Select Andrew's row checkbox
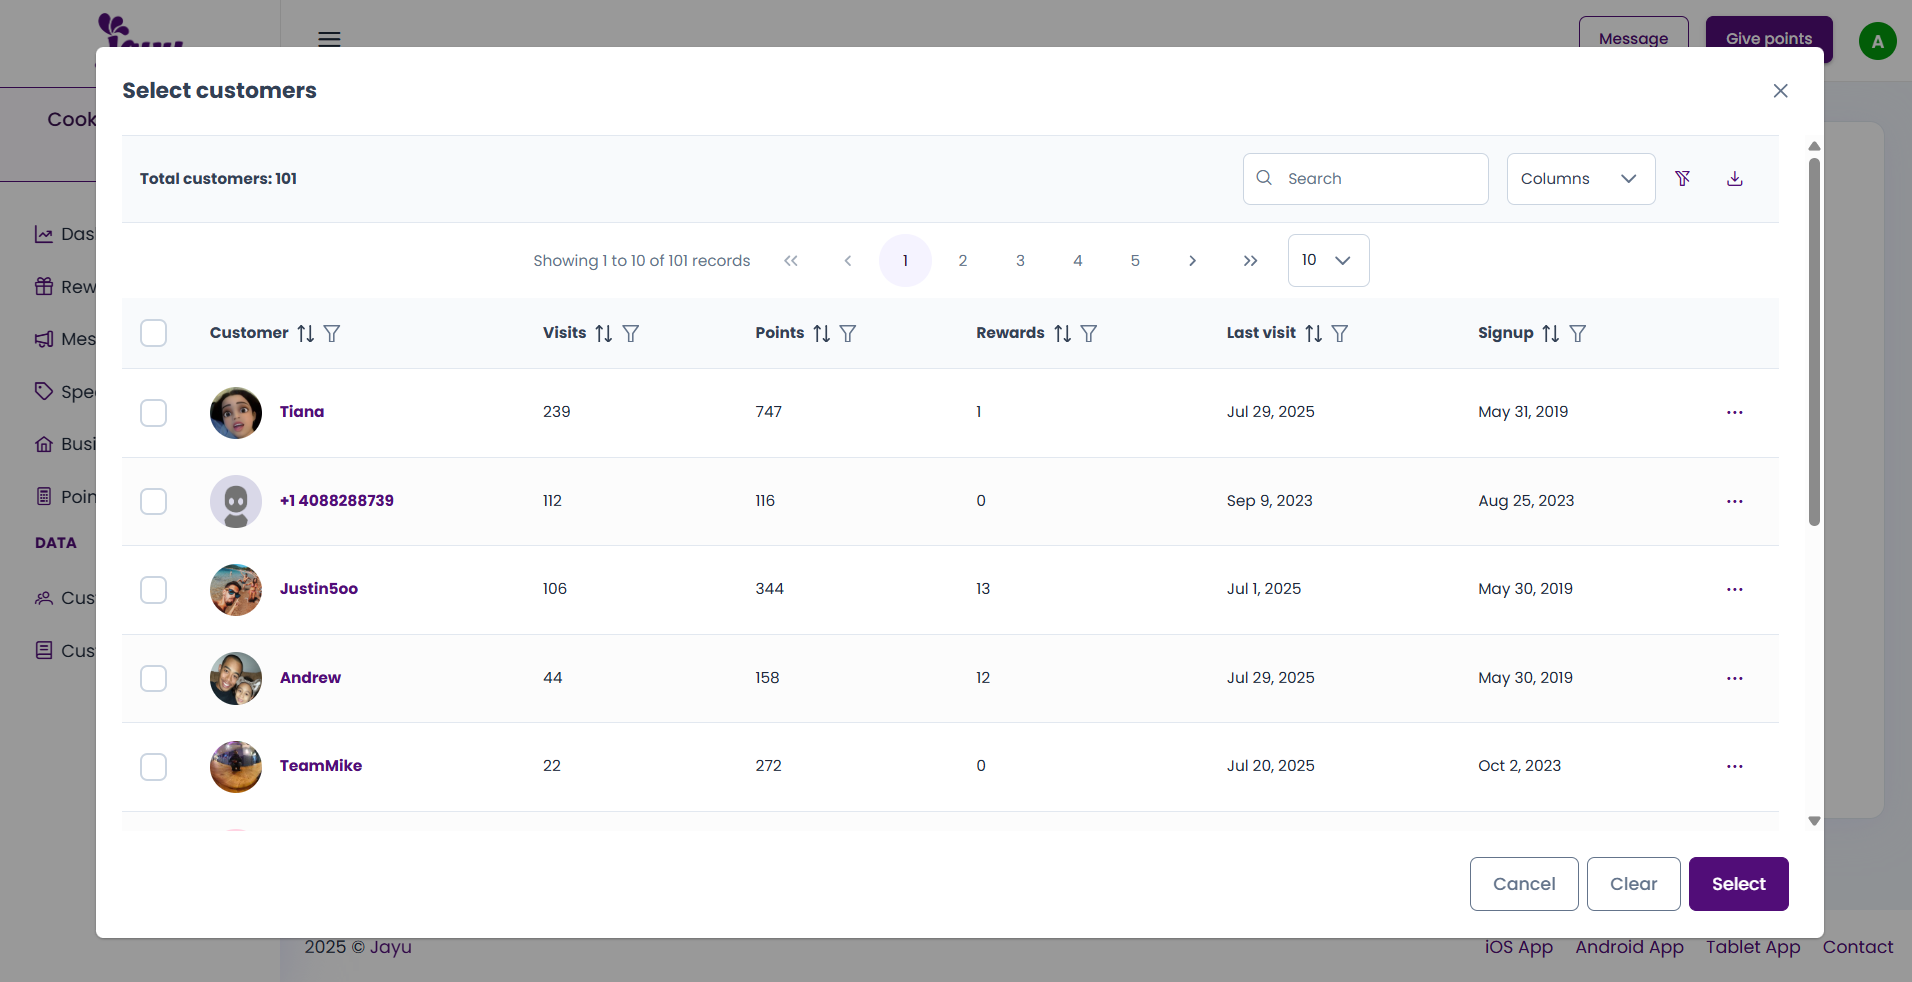1912x982 pixels. pyautogui.click(x=154, y=678)
